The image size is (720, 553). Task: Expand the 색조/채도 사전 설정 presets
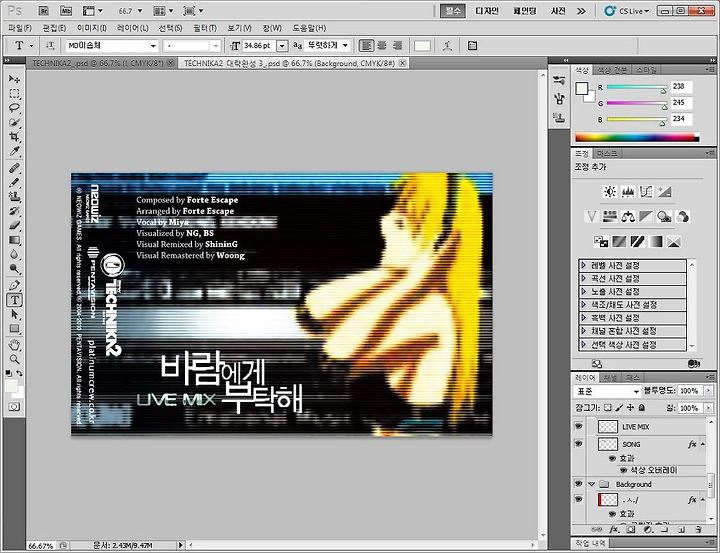[584, 305]
